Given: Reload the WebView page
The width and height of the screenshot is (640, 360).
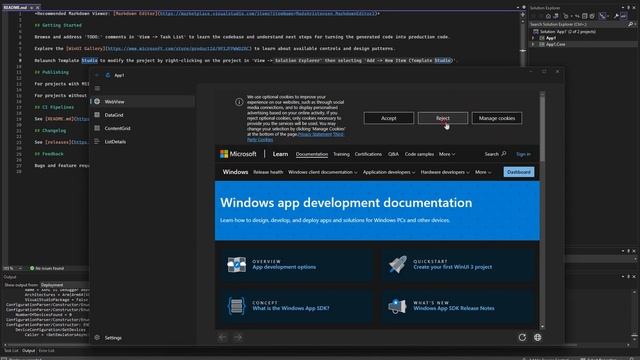Looking at the screenshot, I should point(522,338).
